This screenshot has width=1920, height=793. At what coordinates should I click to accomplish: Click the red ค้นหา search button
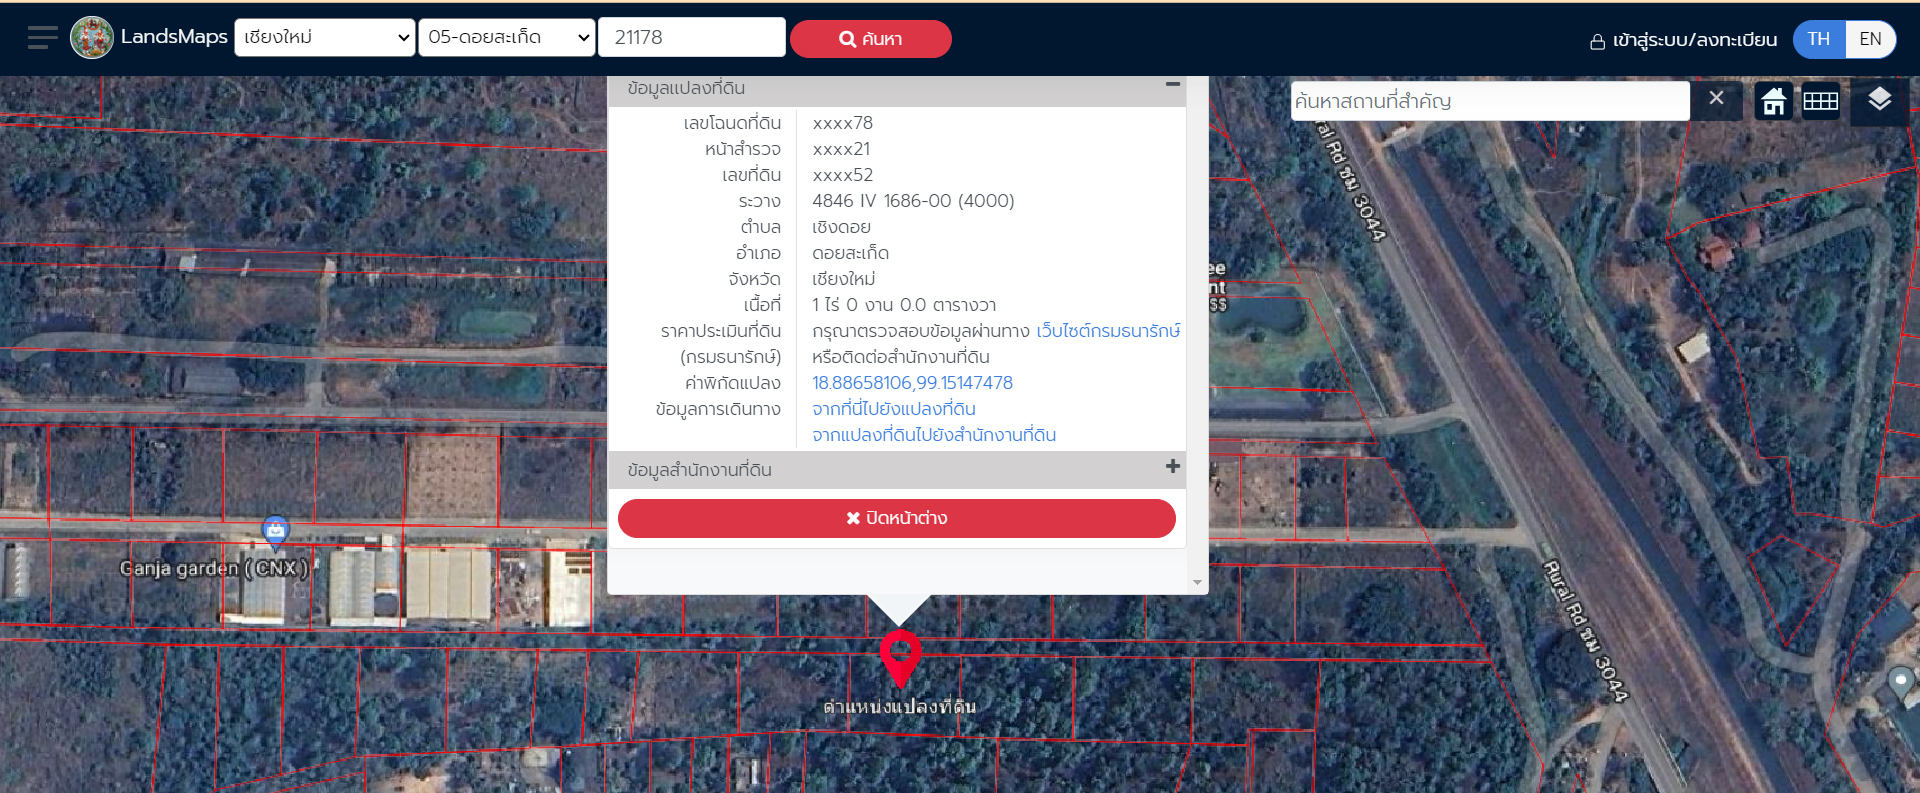pyautogui.click(x=870, y=39)
